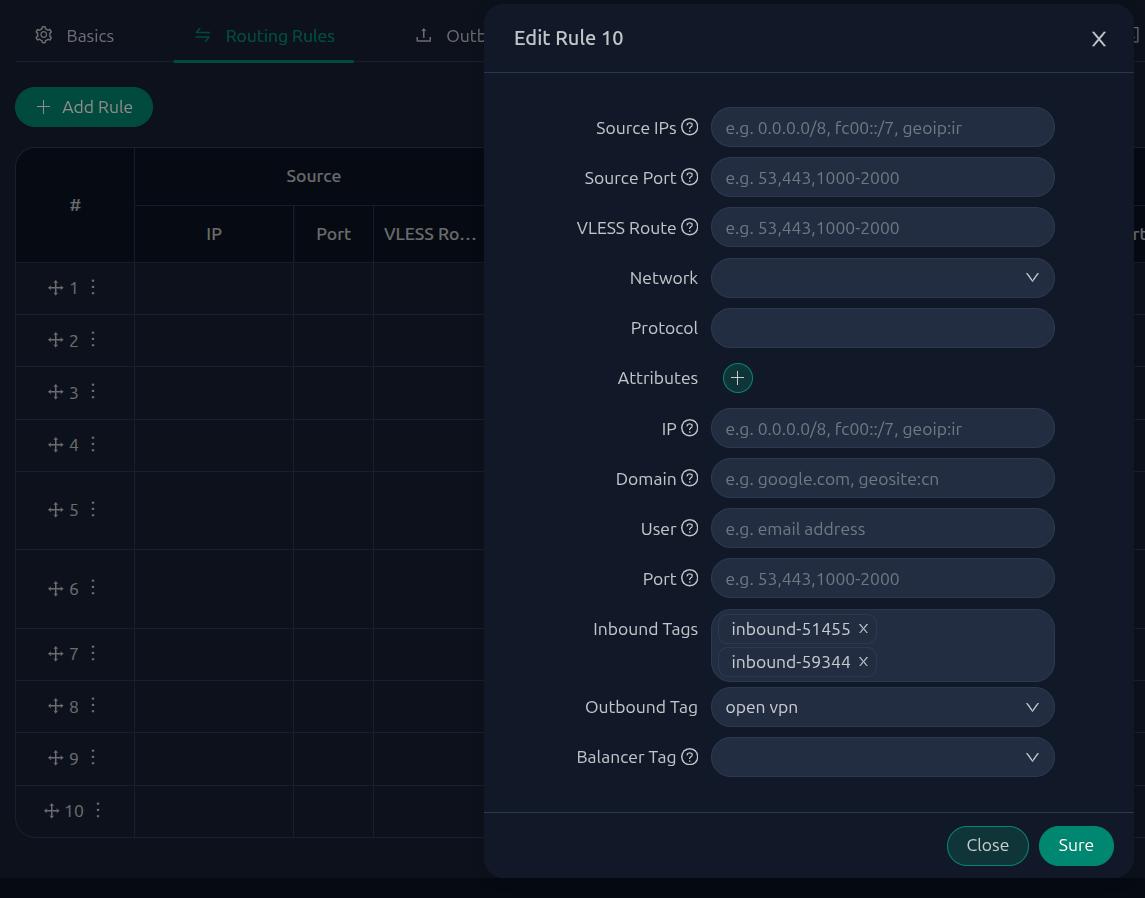The height and width of the screenshot is (898, 1145).
Task: Click help icon beside destination Port label
Action: pyautogui.click(x=689, y=578)
